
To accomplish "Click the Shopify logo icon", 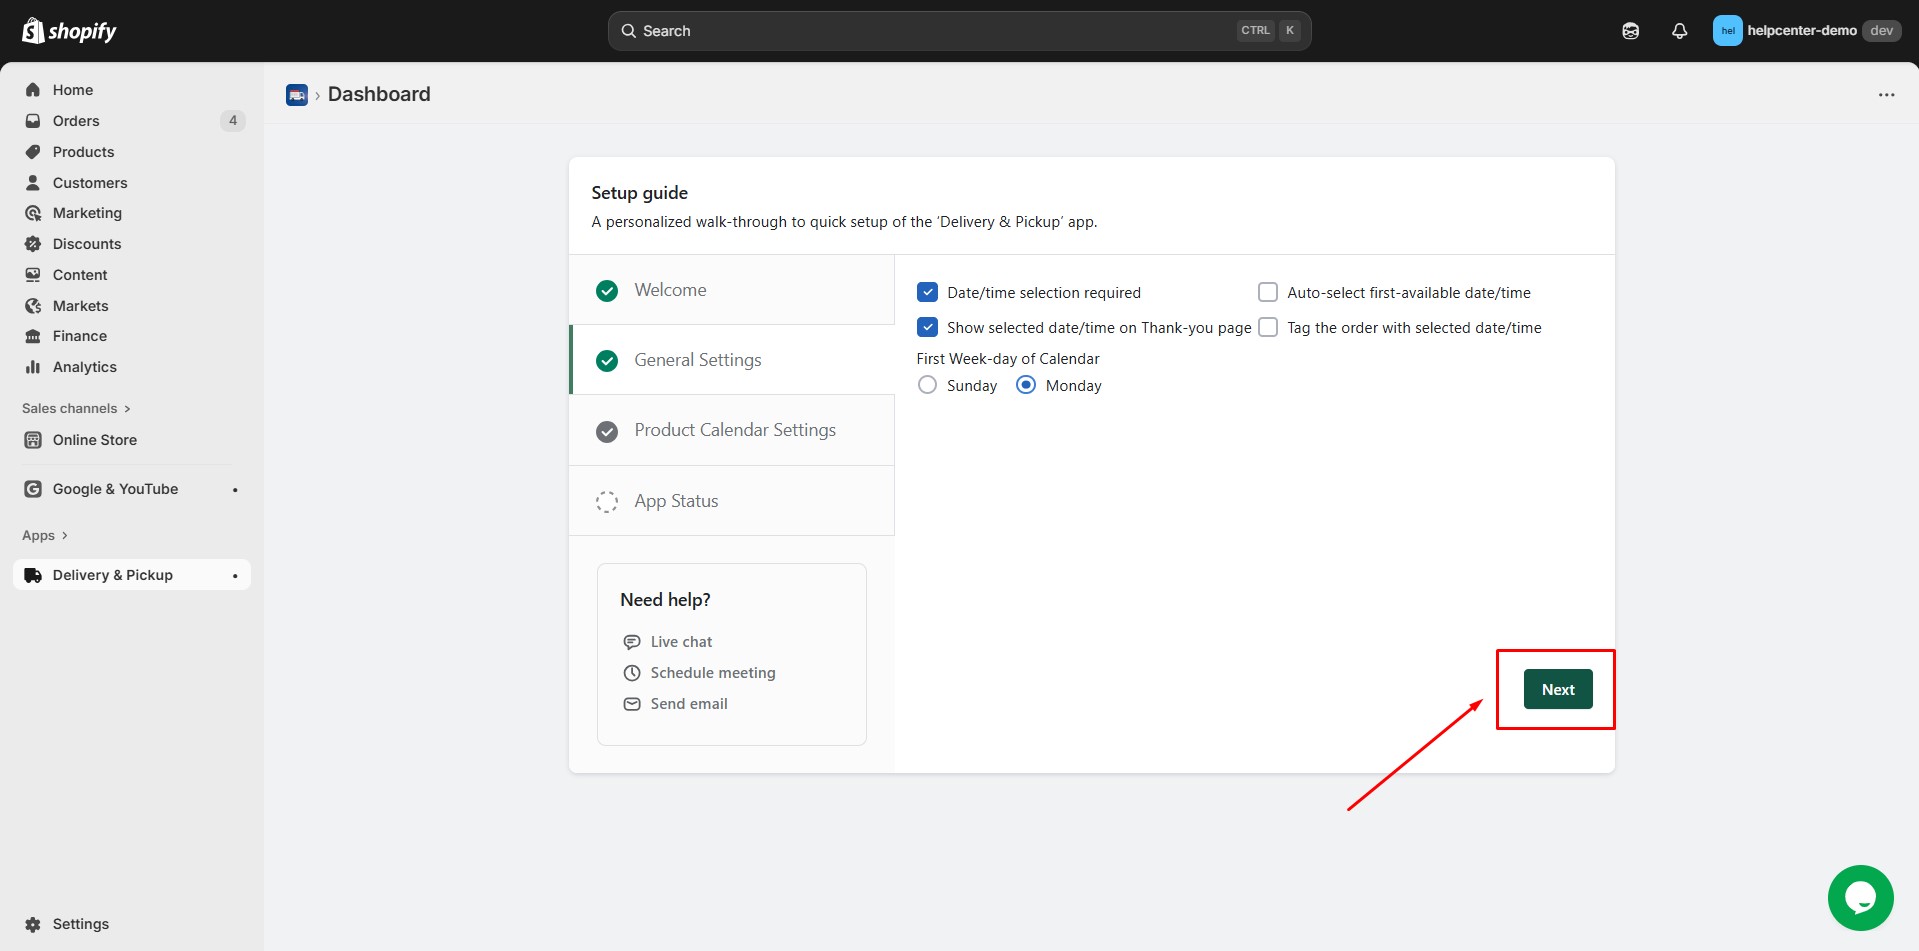I will tap(33, 31).
